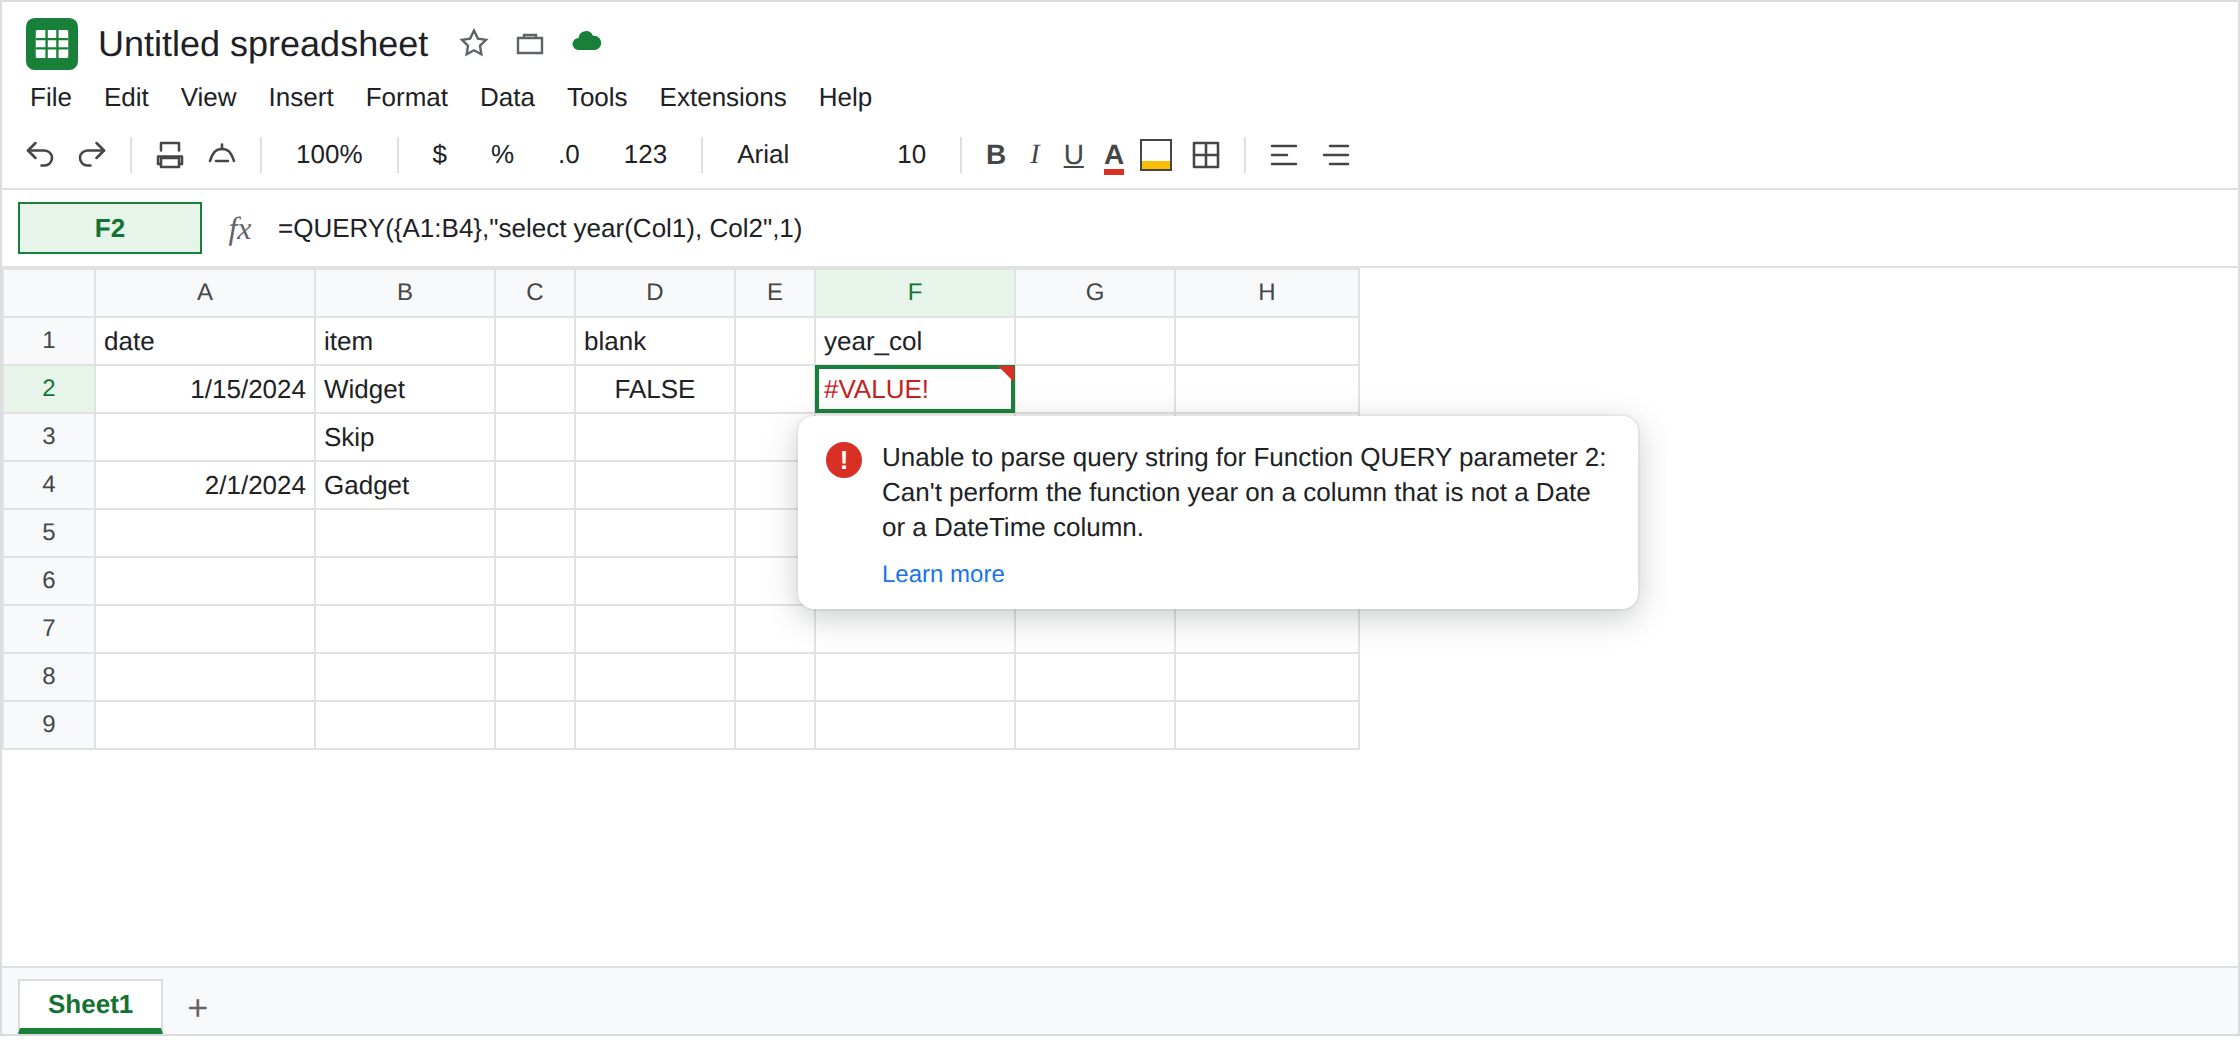
Task: Click the Google Sheets home logo
Action: point(52,44)
